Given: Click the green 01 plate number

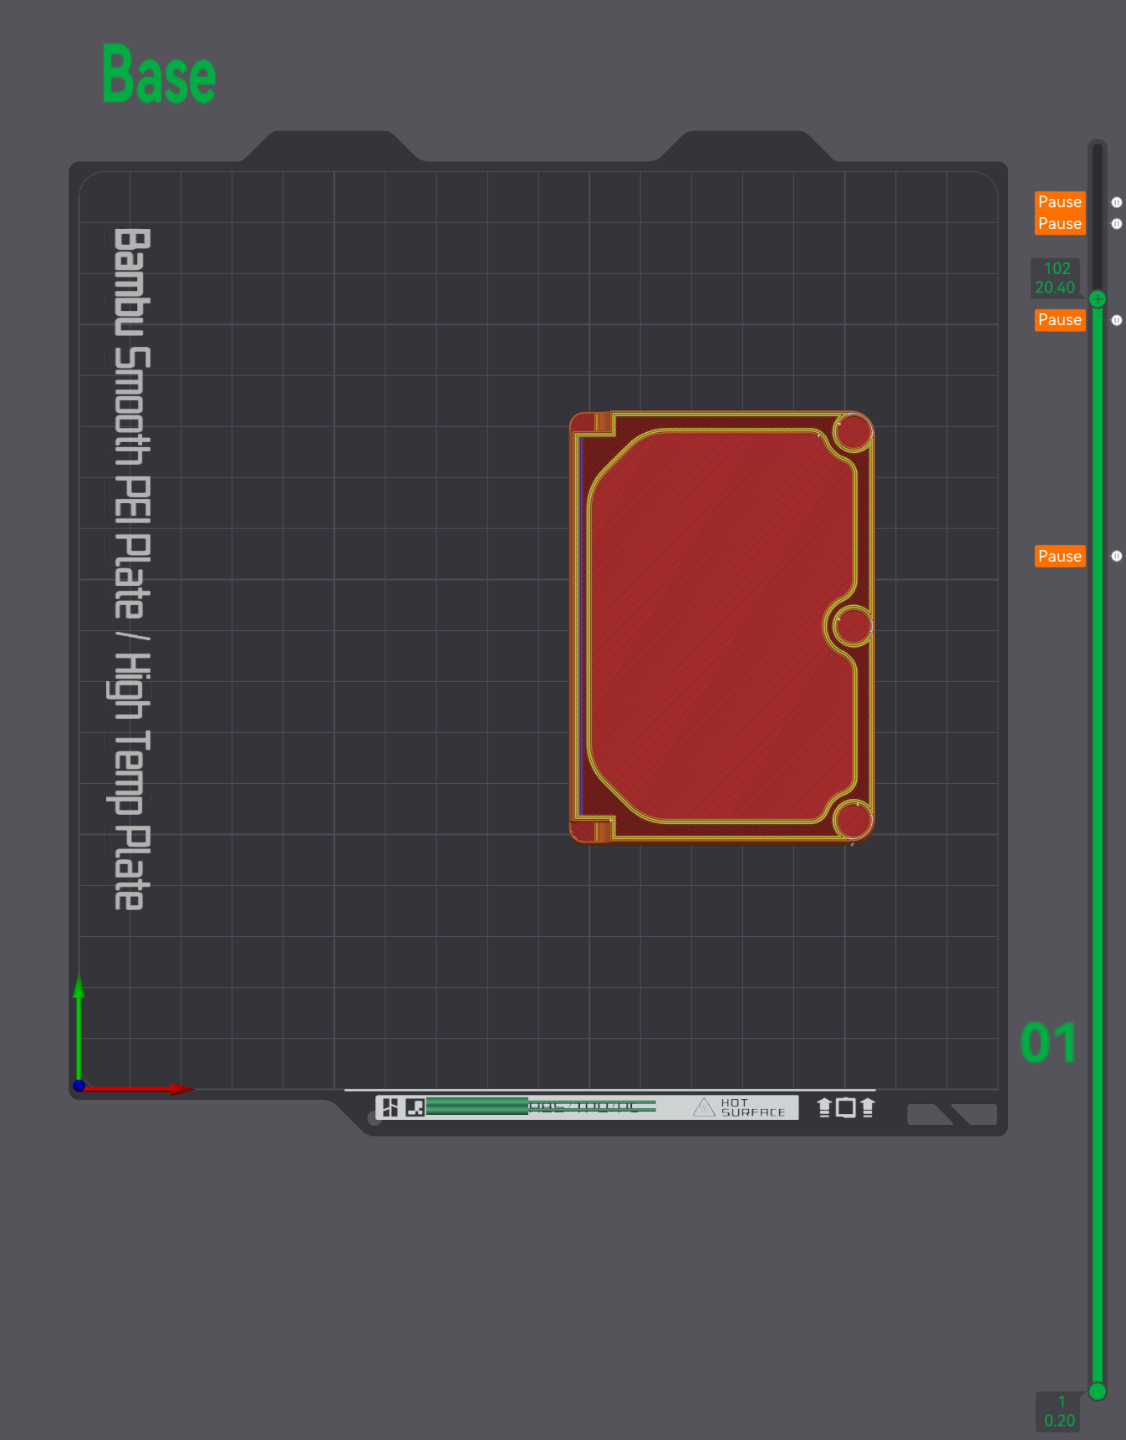Looking at the screenshot, I should pos(1048,1043).
